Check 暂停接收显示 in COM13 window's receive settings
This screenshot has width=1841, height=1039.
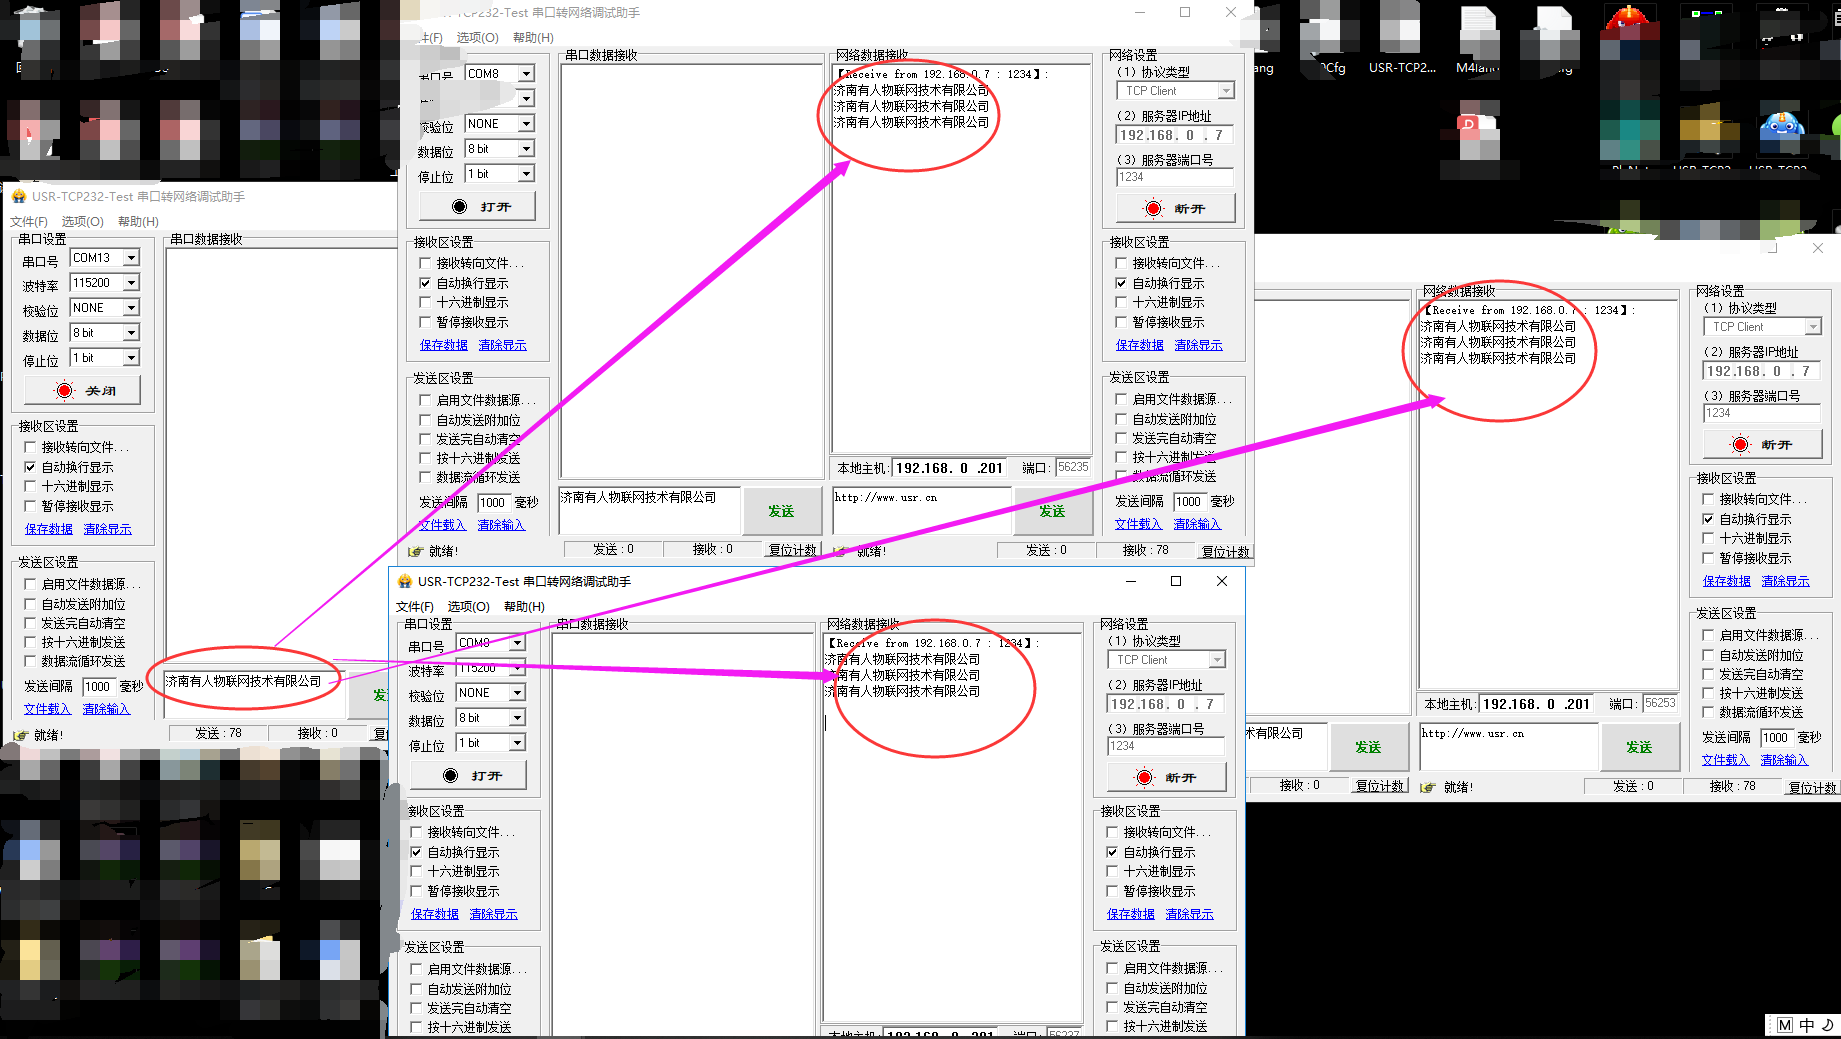[x=30, y=507]
